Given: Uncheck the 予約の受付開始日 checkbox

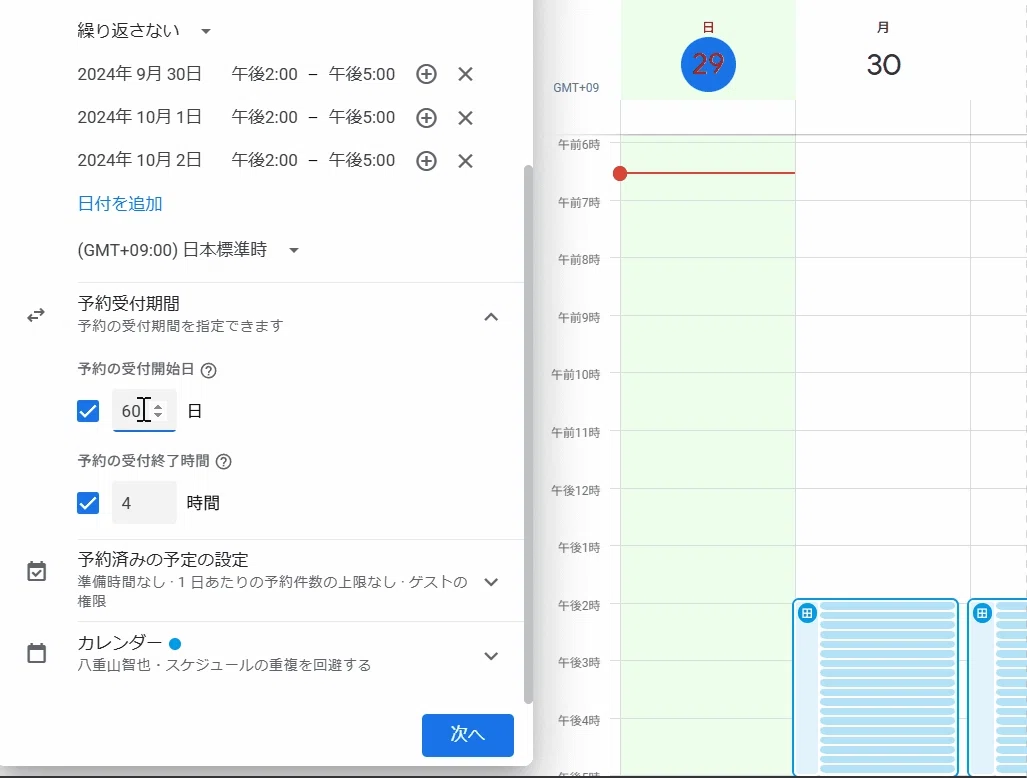Looking at the screenshot, I should click(x=88, y=411).
